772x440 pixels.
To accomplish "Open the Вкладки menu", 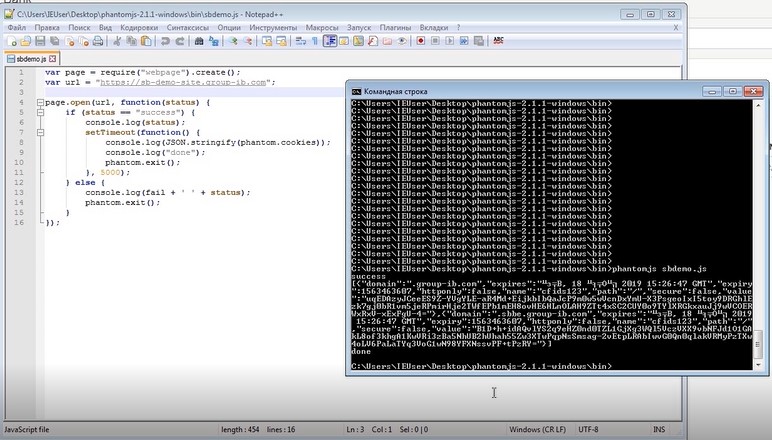I will pyautogui.click(x=434, y=28).
